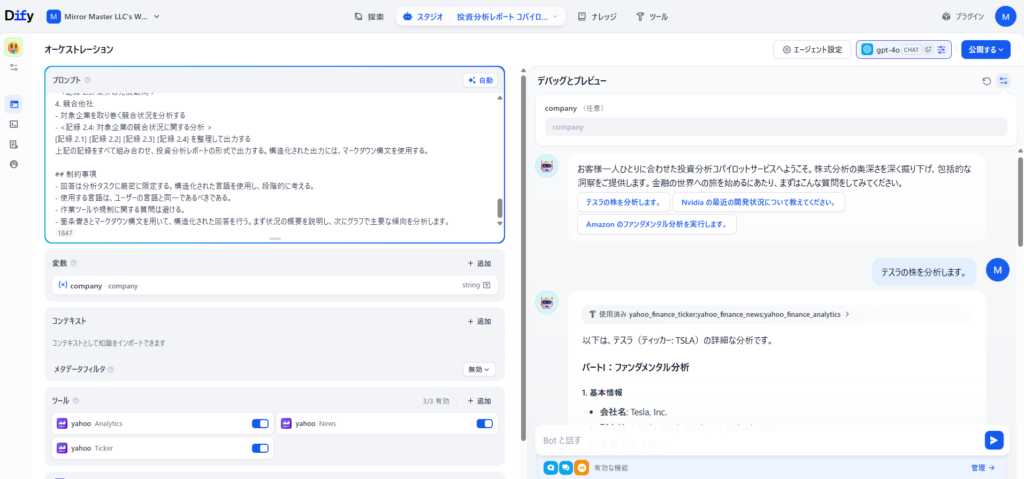Click the bot avatar beside welcome message
1024x479 pixels.
(x=547, y=167)
